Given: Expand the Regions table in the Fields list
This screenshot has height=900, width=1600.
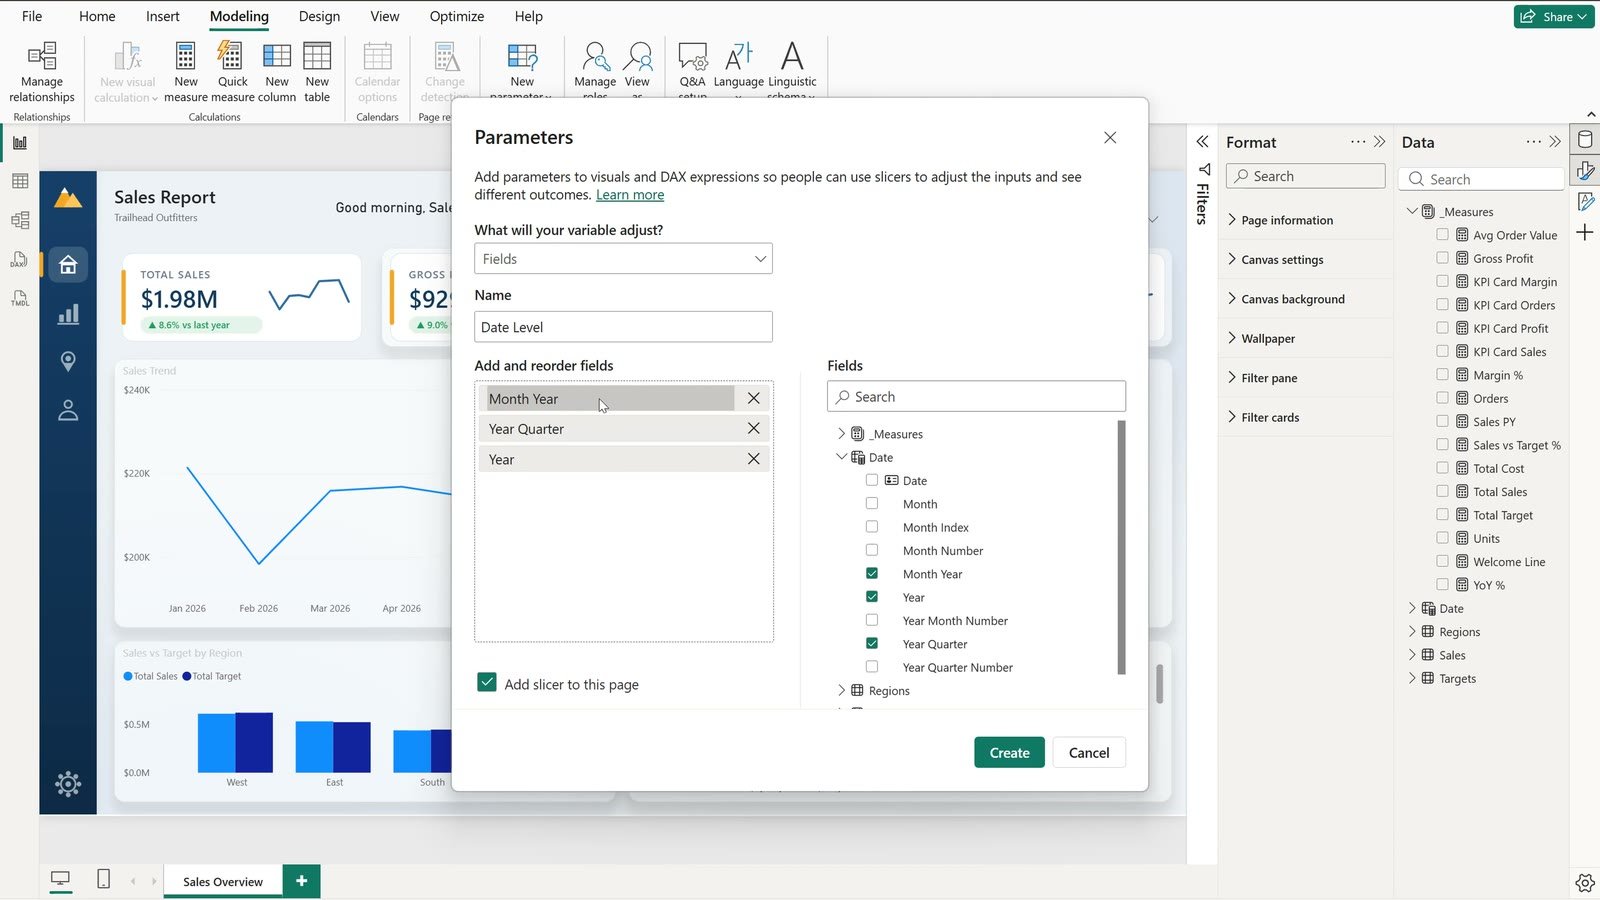Looking at the screenshot, I should (841, 691).
